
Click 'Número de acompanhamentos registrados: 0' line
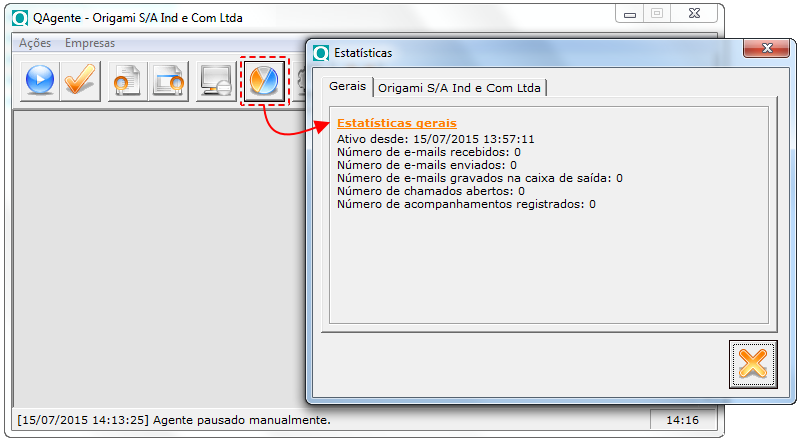[x=466, y=204]
